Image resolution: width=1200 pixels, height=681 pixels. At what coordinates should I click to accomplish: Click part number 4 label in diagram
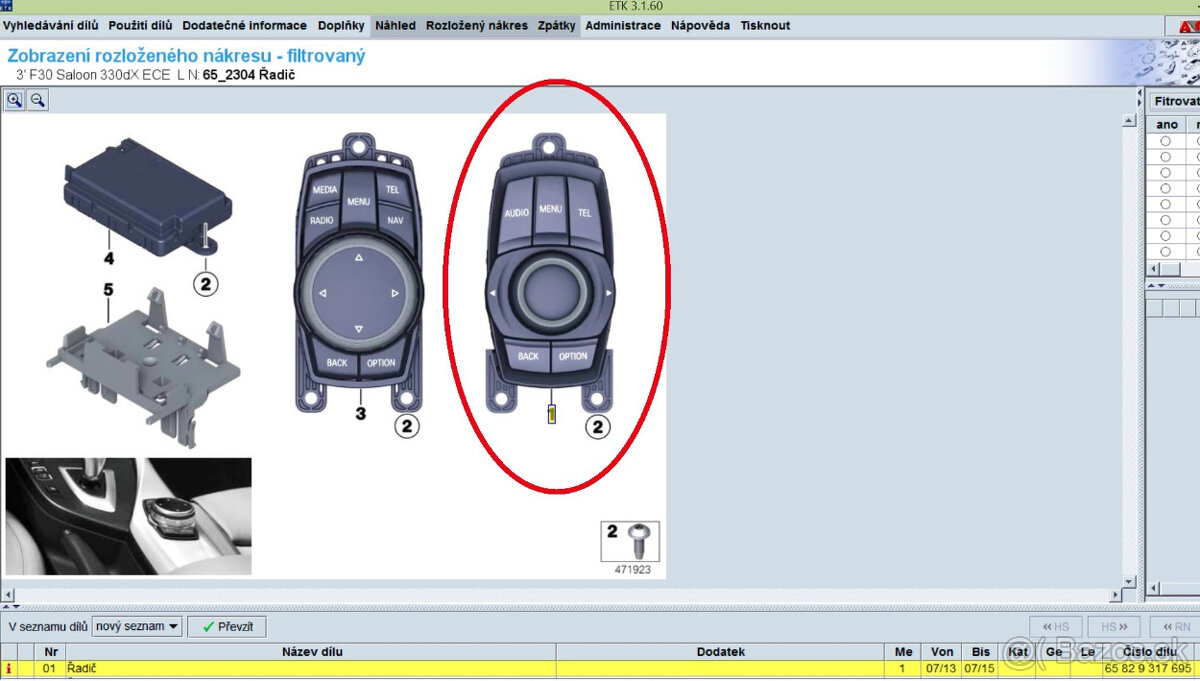[109, 259]
